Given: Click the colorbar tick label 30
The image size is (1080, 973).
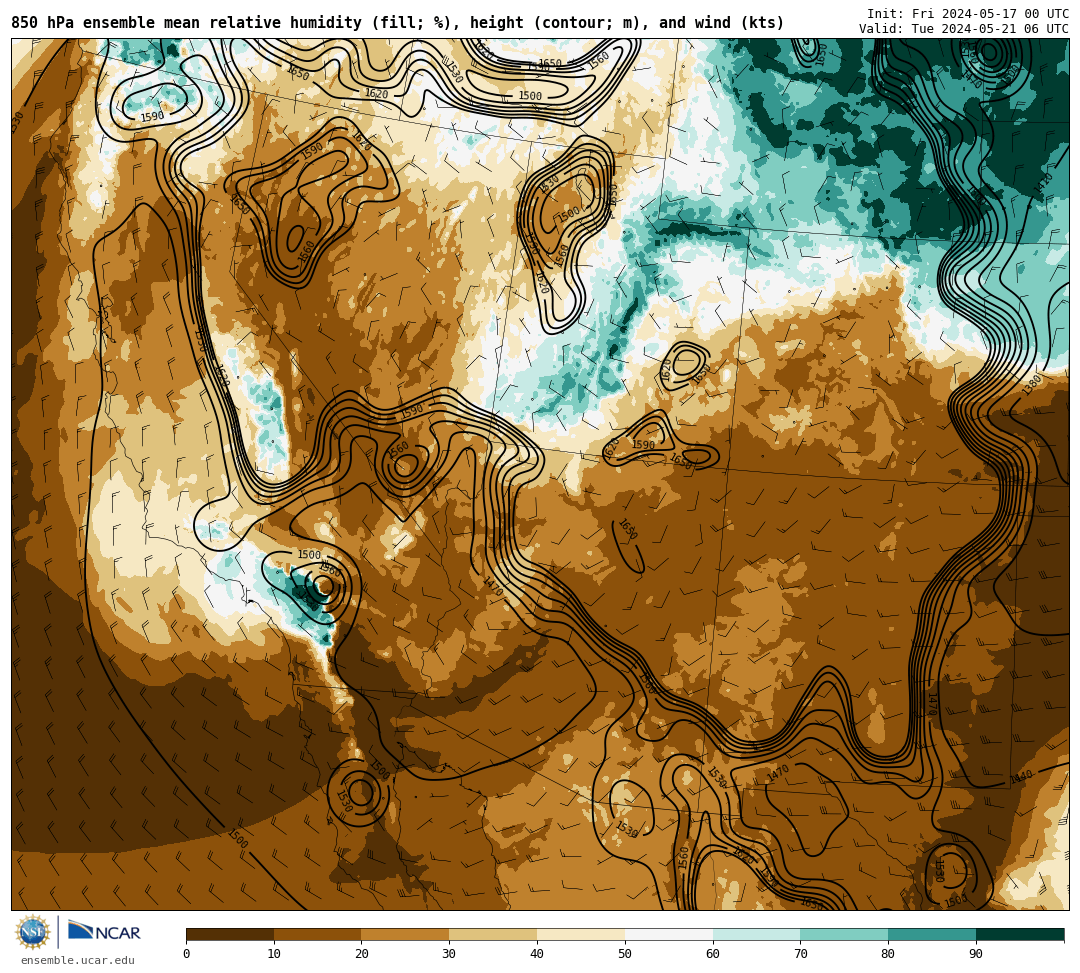Looking at the screenshot, I should point(449,954).
